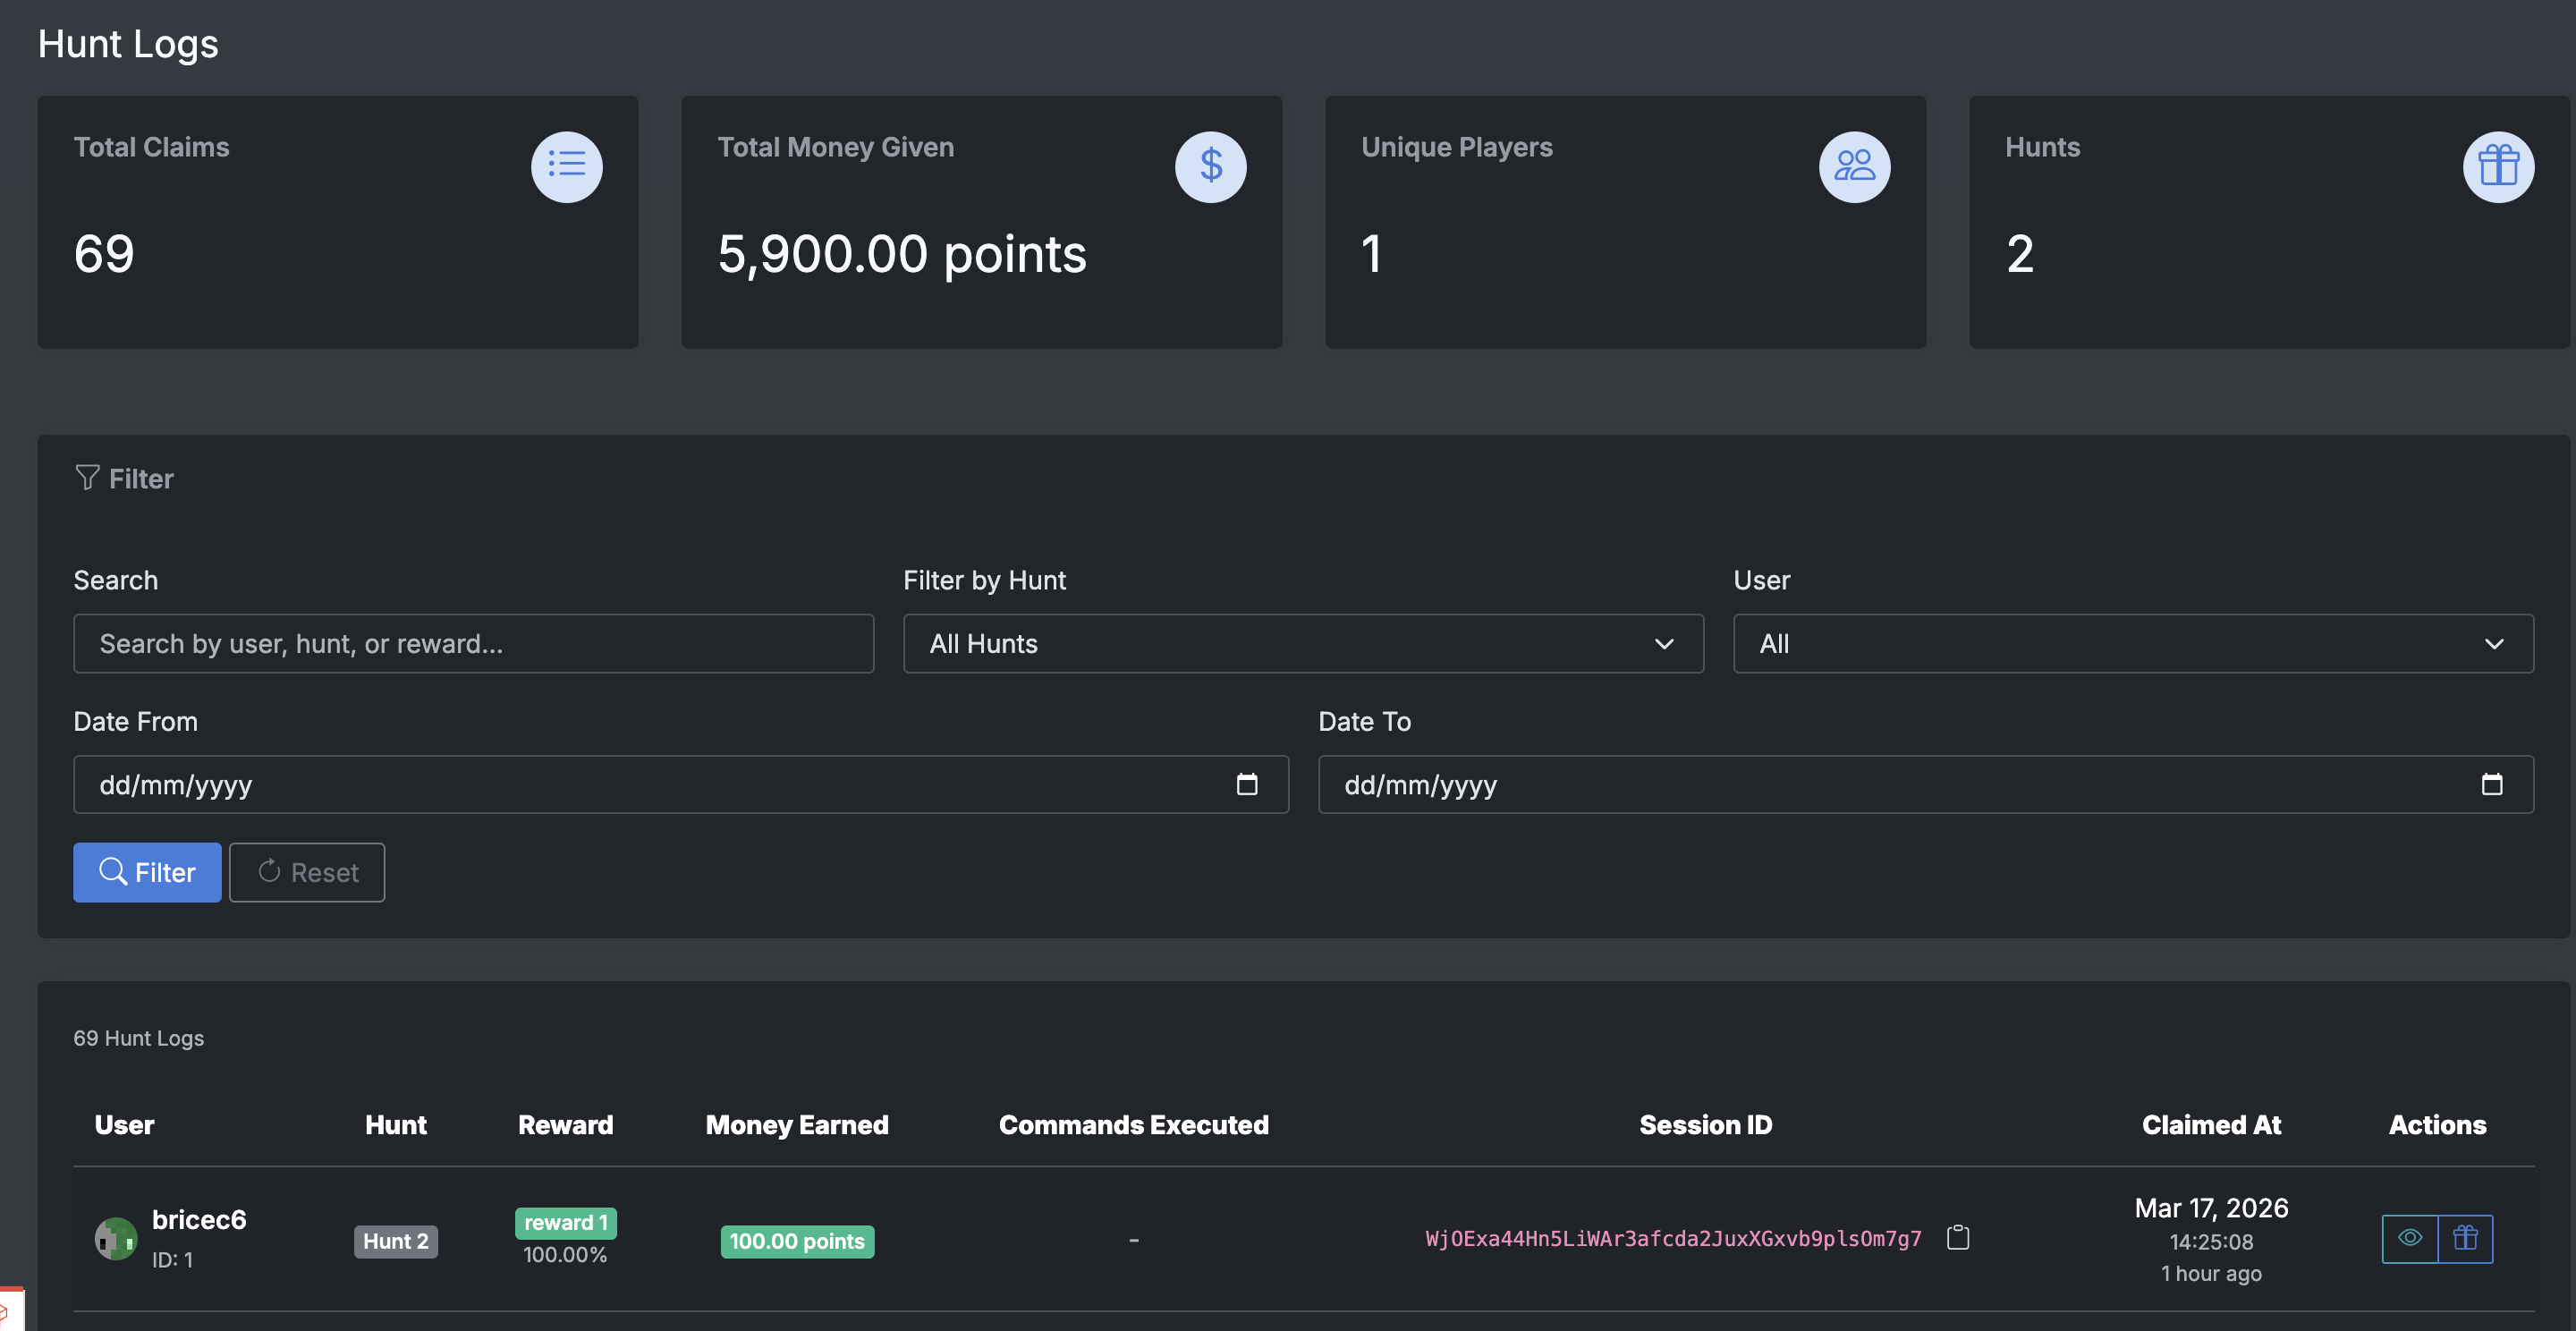Click the Unique Players people icon
Viewport: 2576px width, 1331px height.
click(x=1854, y=166)
